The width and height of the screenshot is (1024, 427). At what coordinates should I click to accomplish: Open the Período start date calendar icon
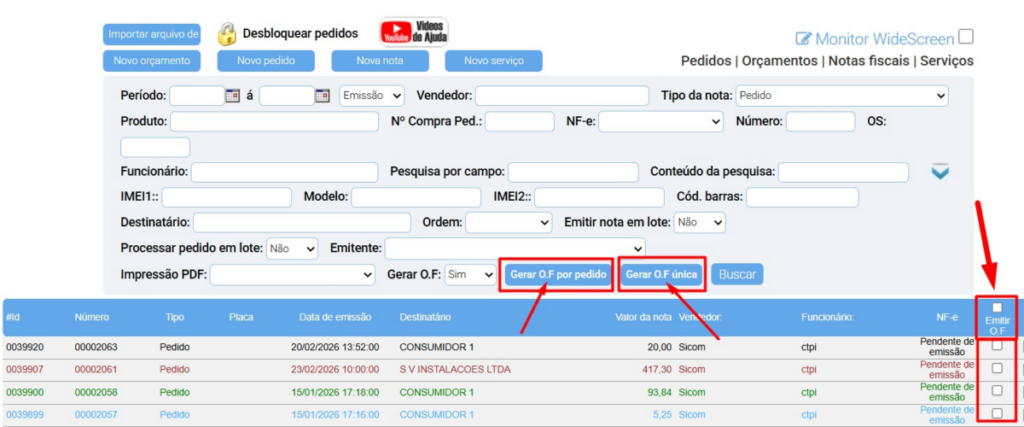point(233,95)
